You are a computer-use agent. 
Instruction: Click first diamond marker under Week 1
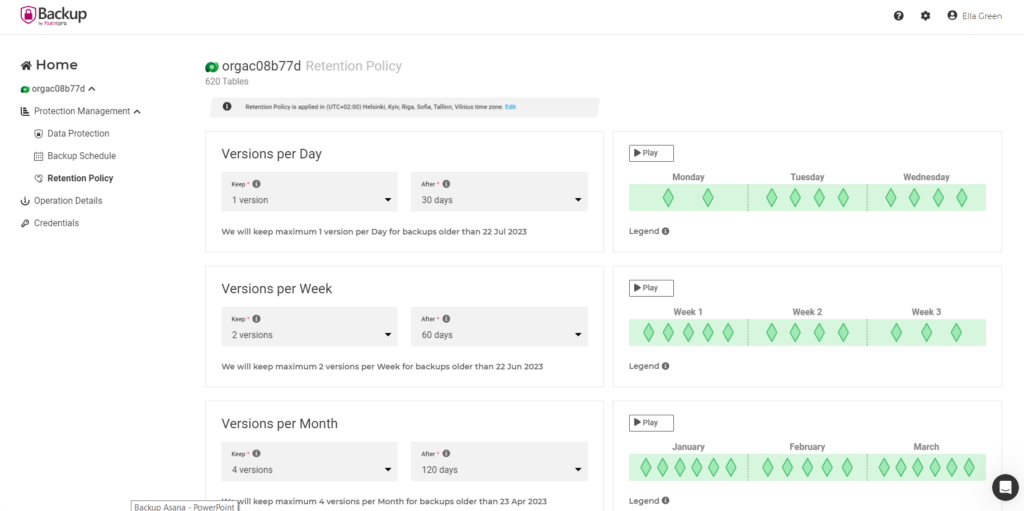pos(648,333)
